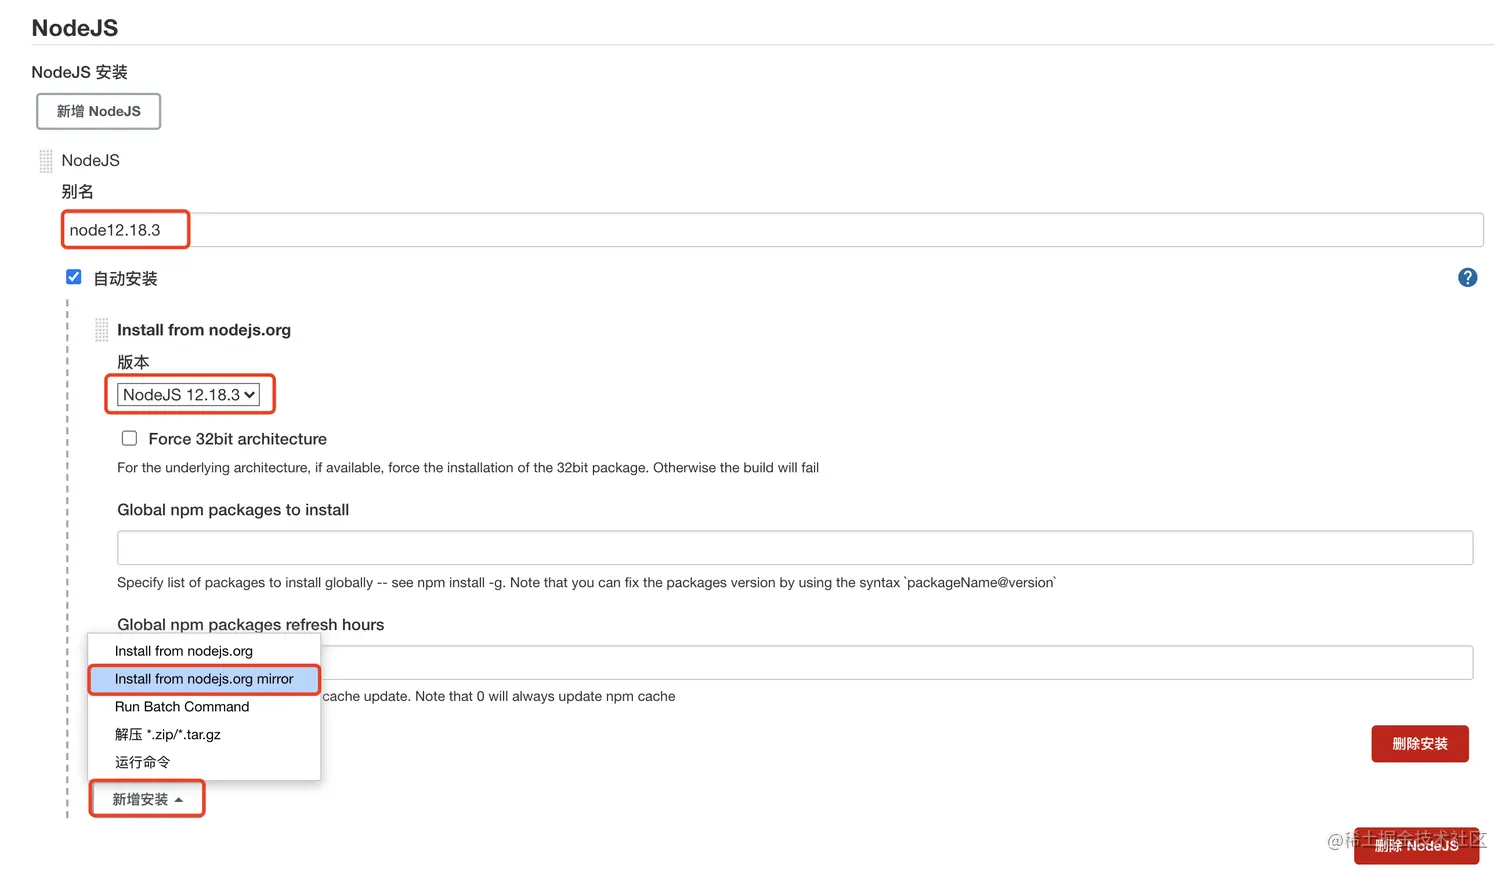Click the Global npm packages to install label
The image size is (1512, 875).
click(x=233, y=510)
